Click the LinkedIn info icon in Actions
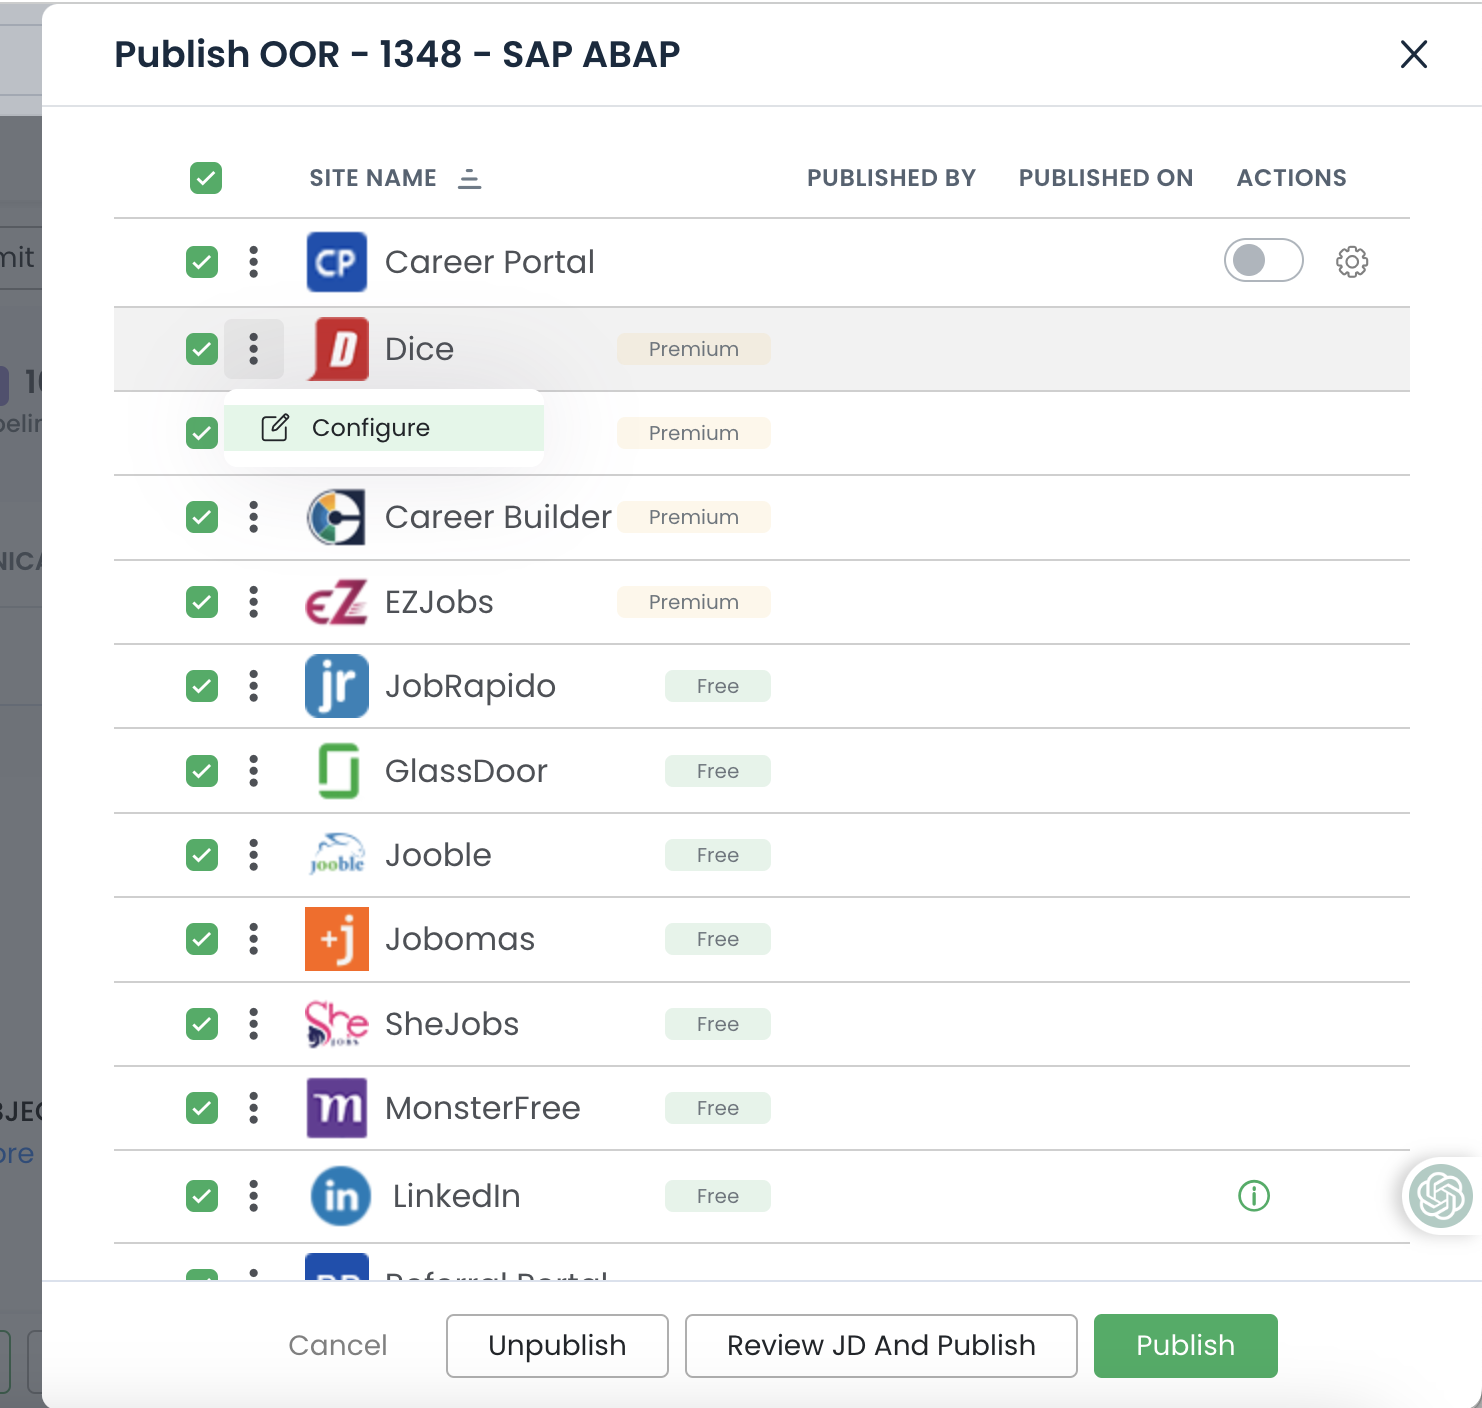 coord(1253,1196)
